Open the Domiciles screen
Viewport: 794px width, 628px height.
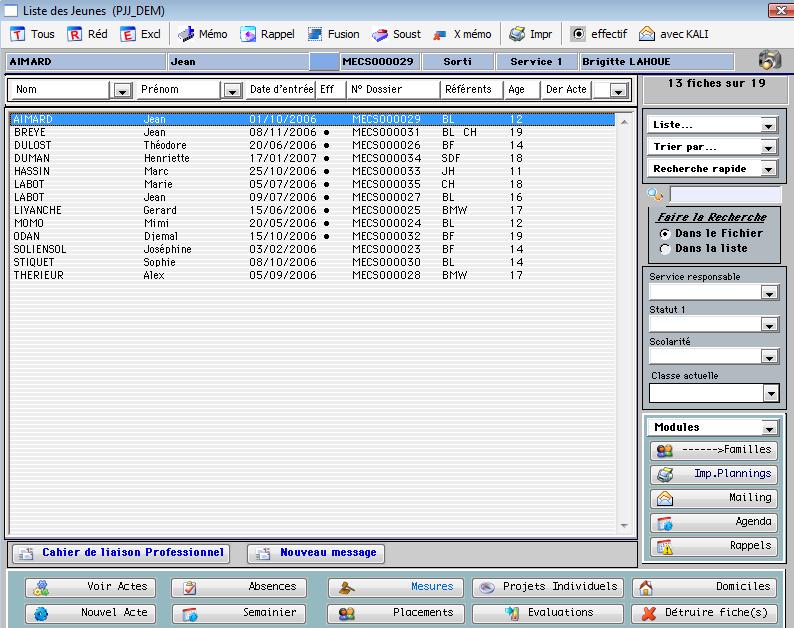704,587
